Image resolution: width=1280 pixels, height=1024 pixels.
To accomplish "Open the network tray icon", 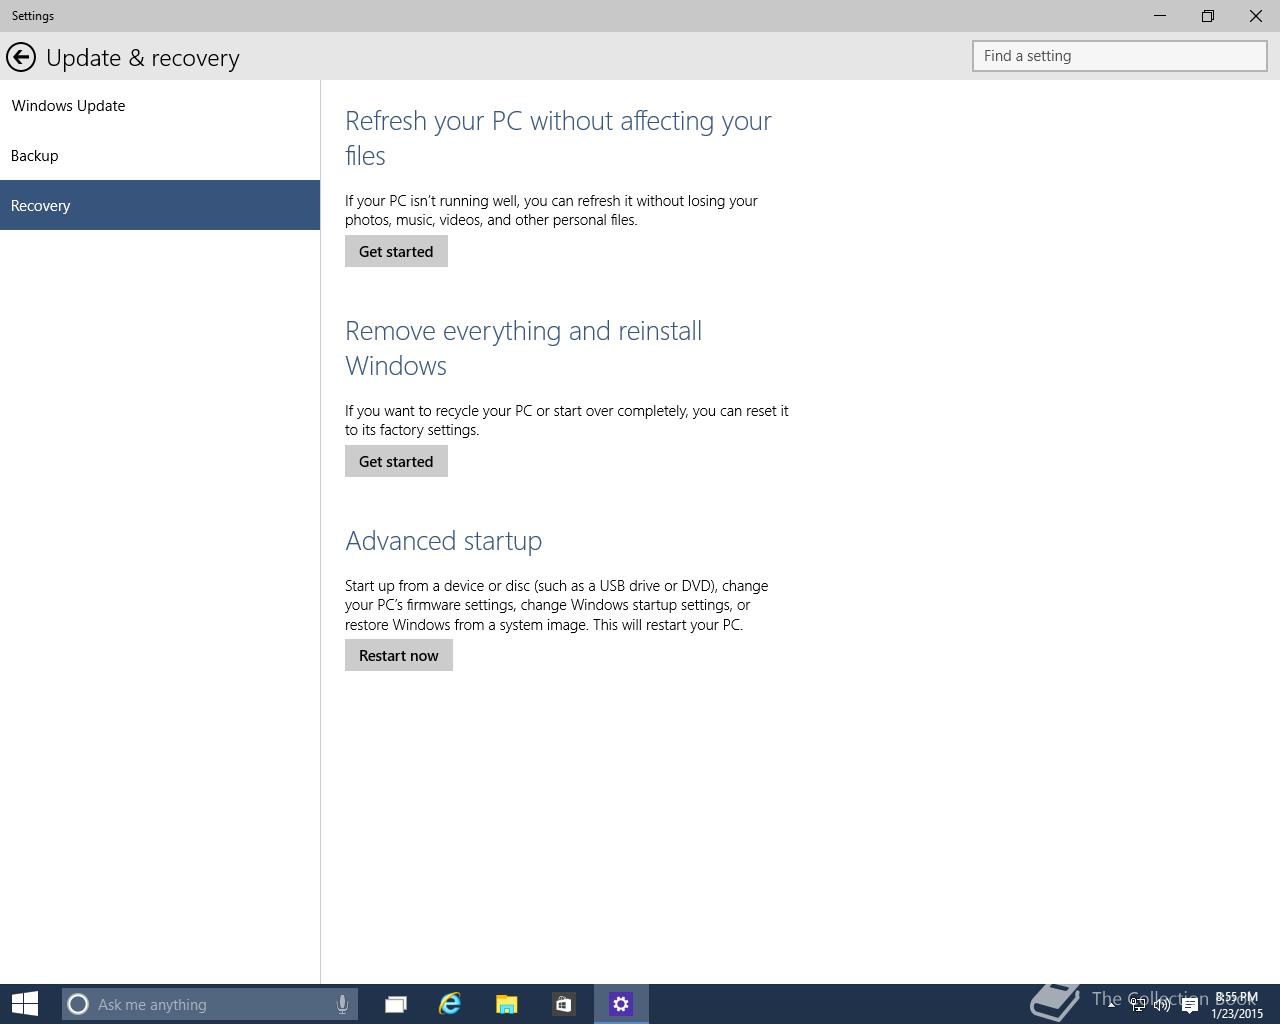I will click(x=1138, y=1005).
